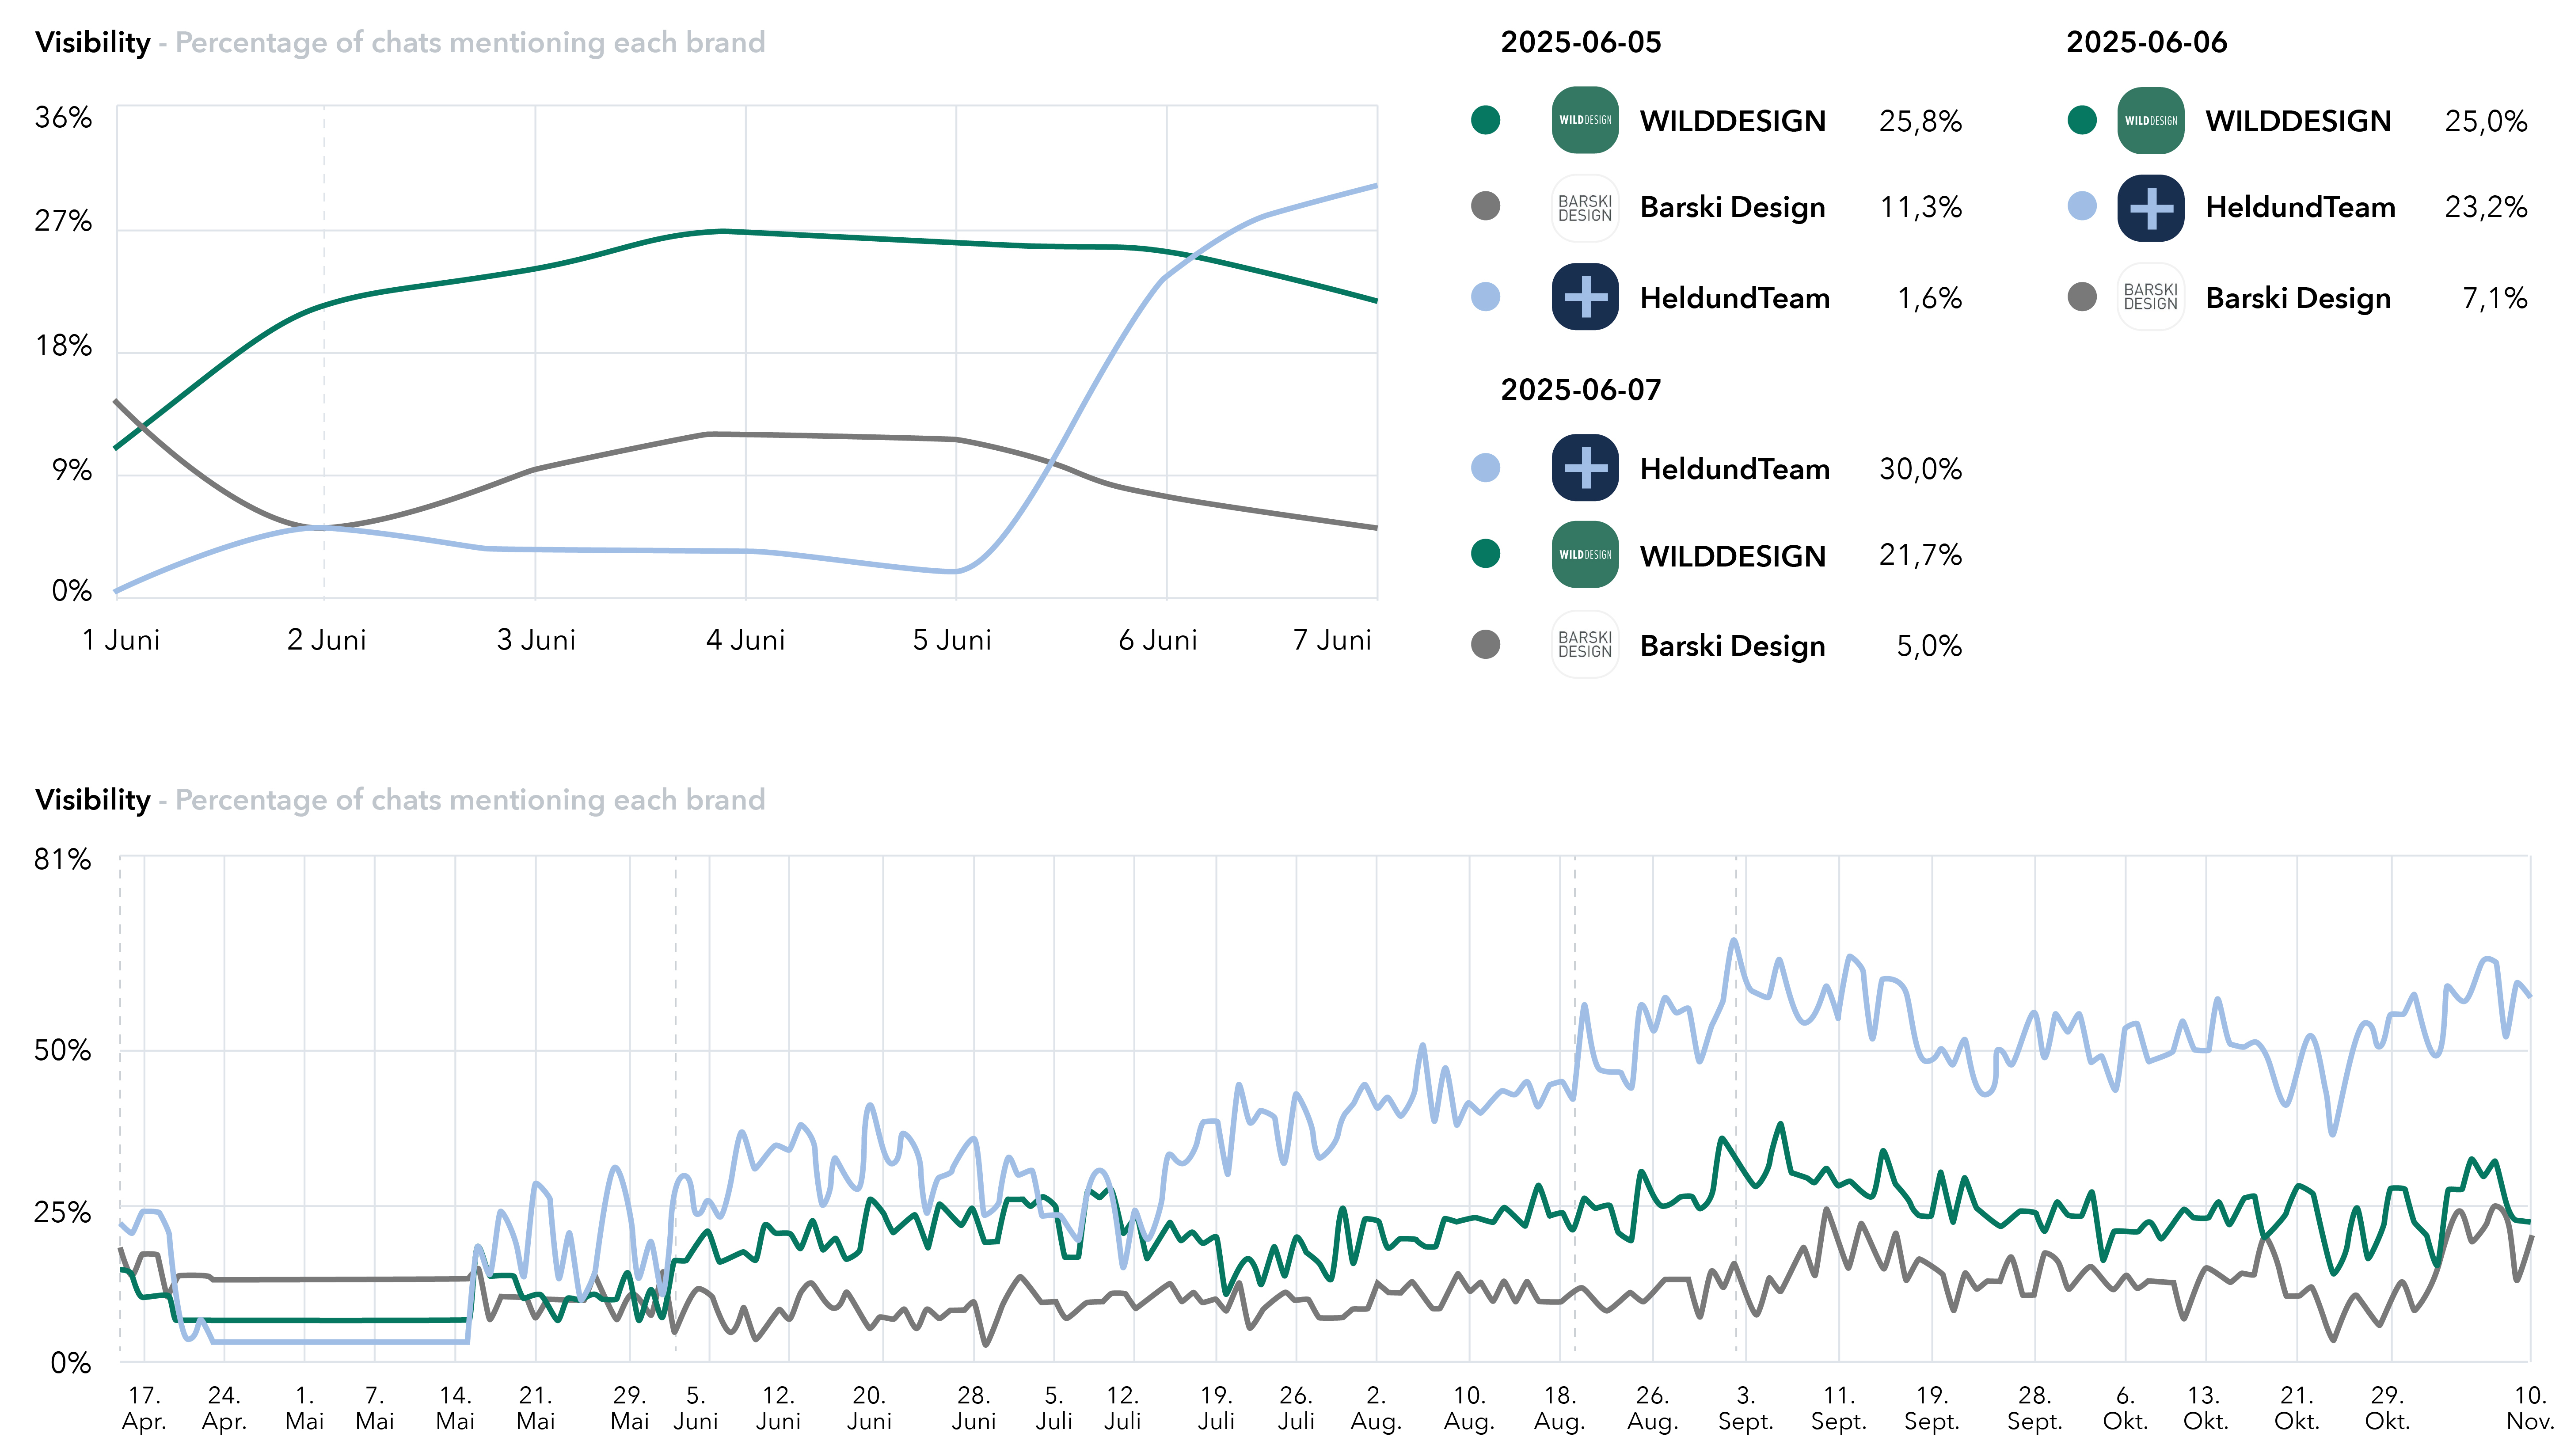The height and width of the screenshot is (1456, 2563).
Task: Click the '4 Juni' axis label
Action: click(x=745, y=640)
